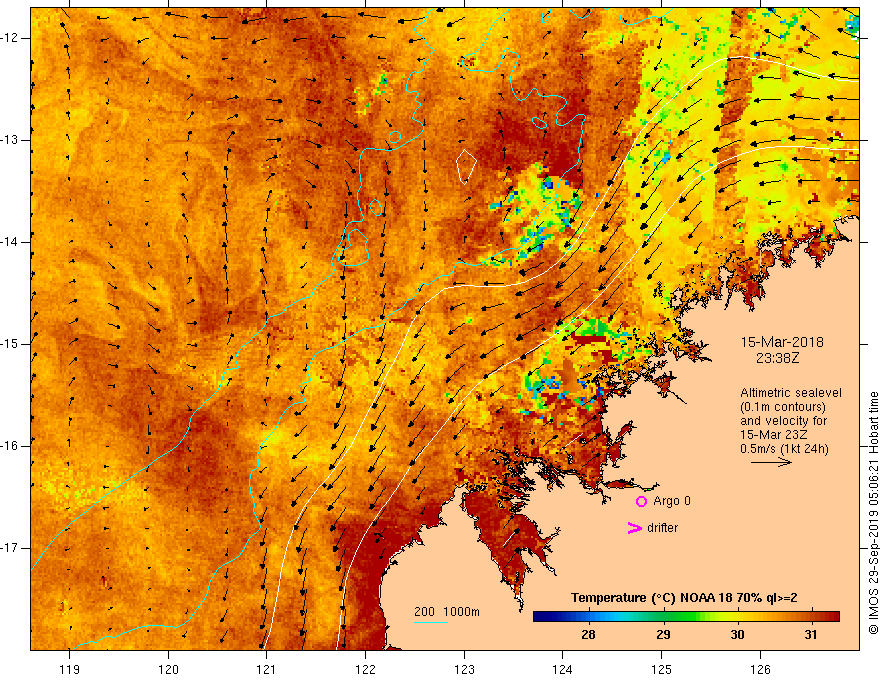Click the longitude axis label 123
The width and height of the screenshot is (880, 680).
[464, 669]
